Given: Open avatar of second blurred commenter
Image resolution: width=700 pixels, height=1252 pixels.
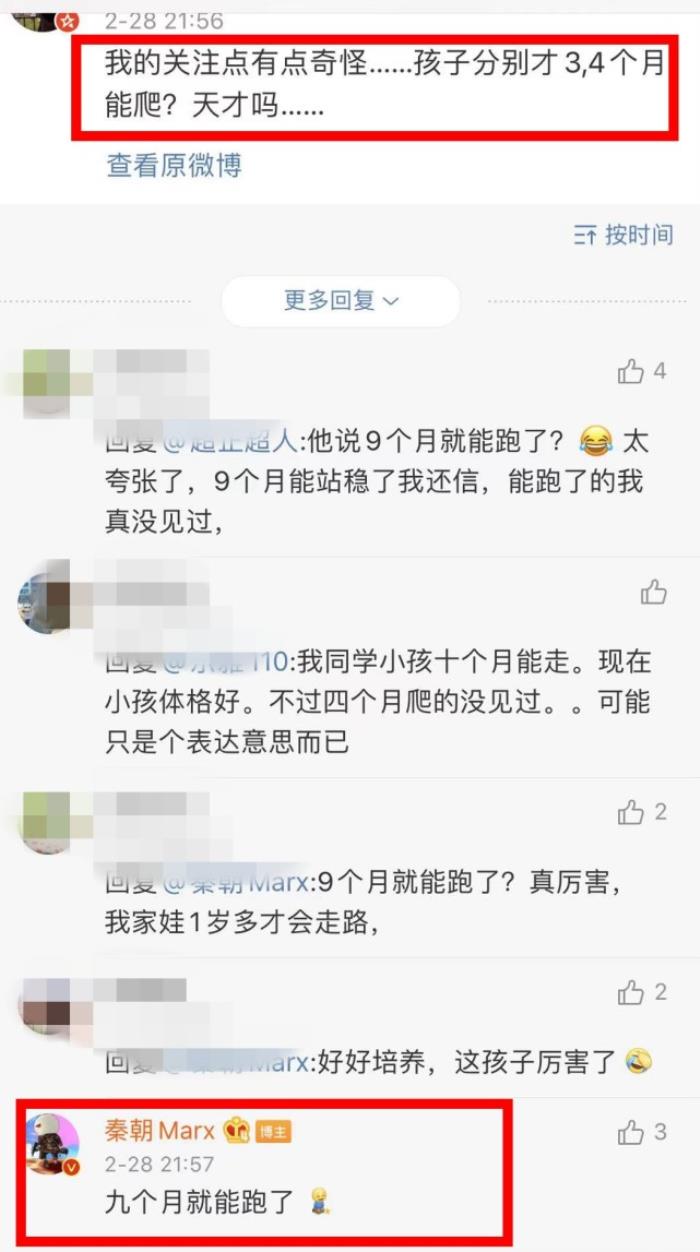Looking at the screenshot, I should click(45, 600).
